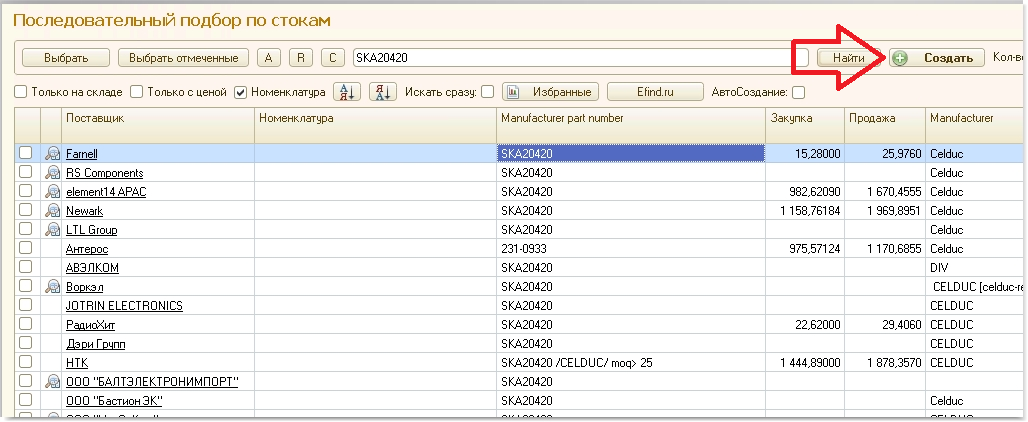This screenshot has width=1028, height=422.
Task: Toggle the 'Только с ценой' checkbox
Action: point(137,92)
